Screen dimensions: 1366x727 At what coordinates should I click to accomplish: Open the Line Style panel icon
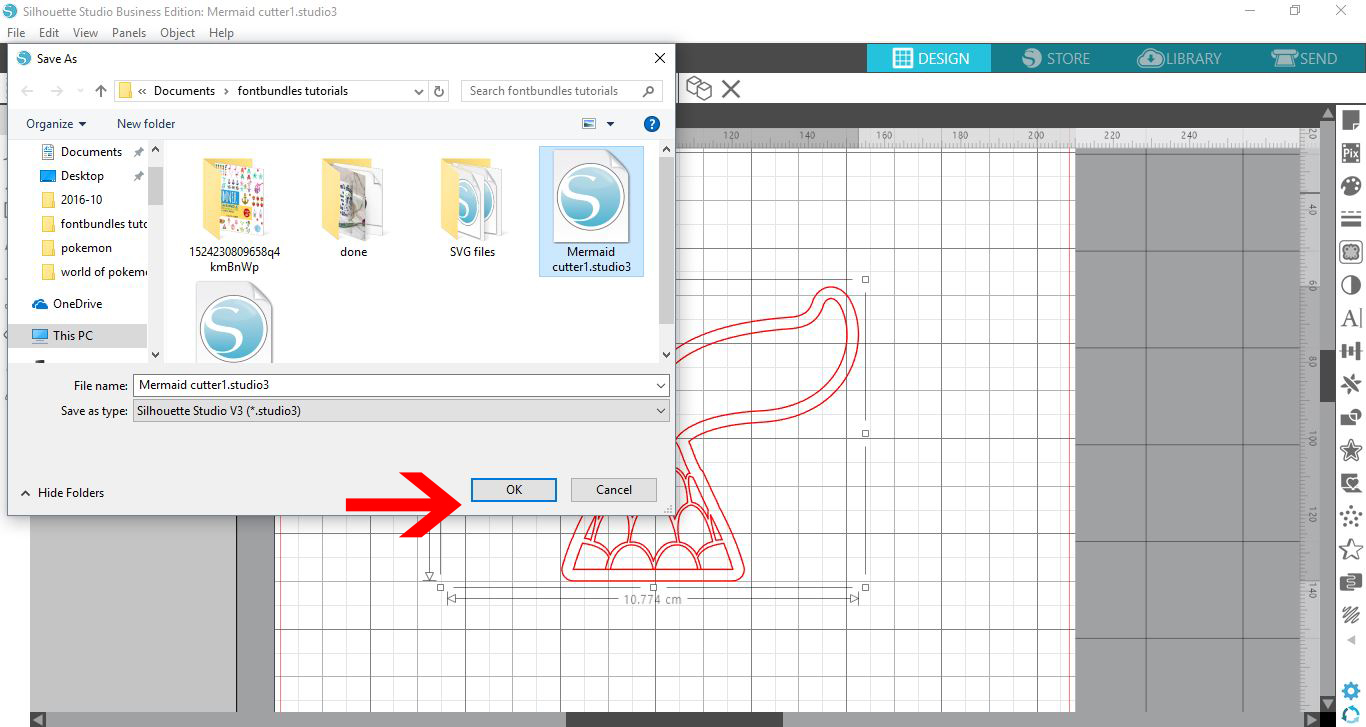1351,219
